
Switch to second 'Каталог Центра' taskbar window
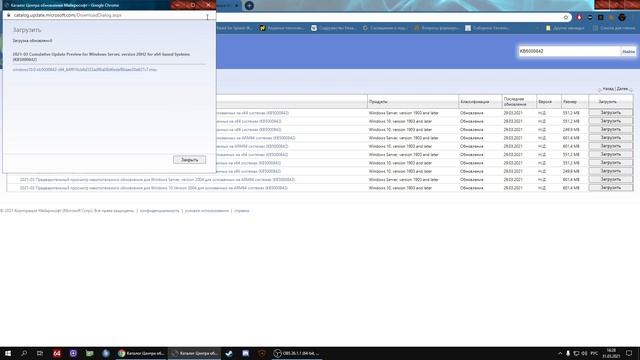click(x=195, y=353)
